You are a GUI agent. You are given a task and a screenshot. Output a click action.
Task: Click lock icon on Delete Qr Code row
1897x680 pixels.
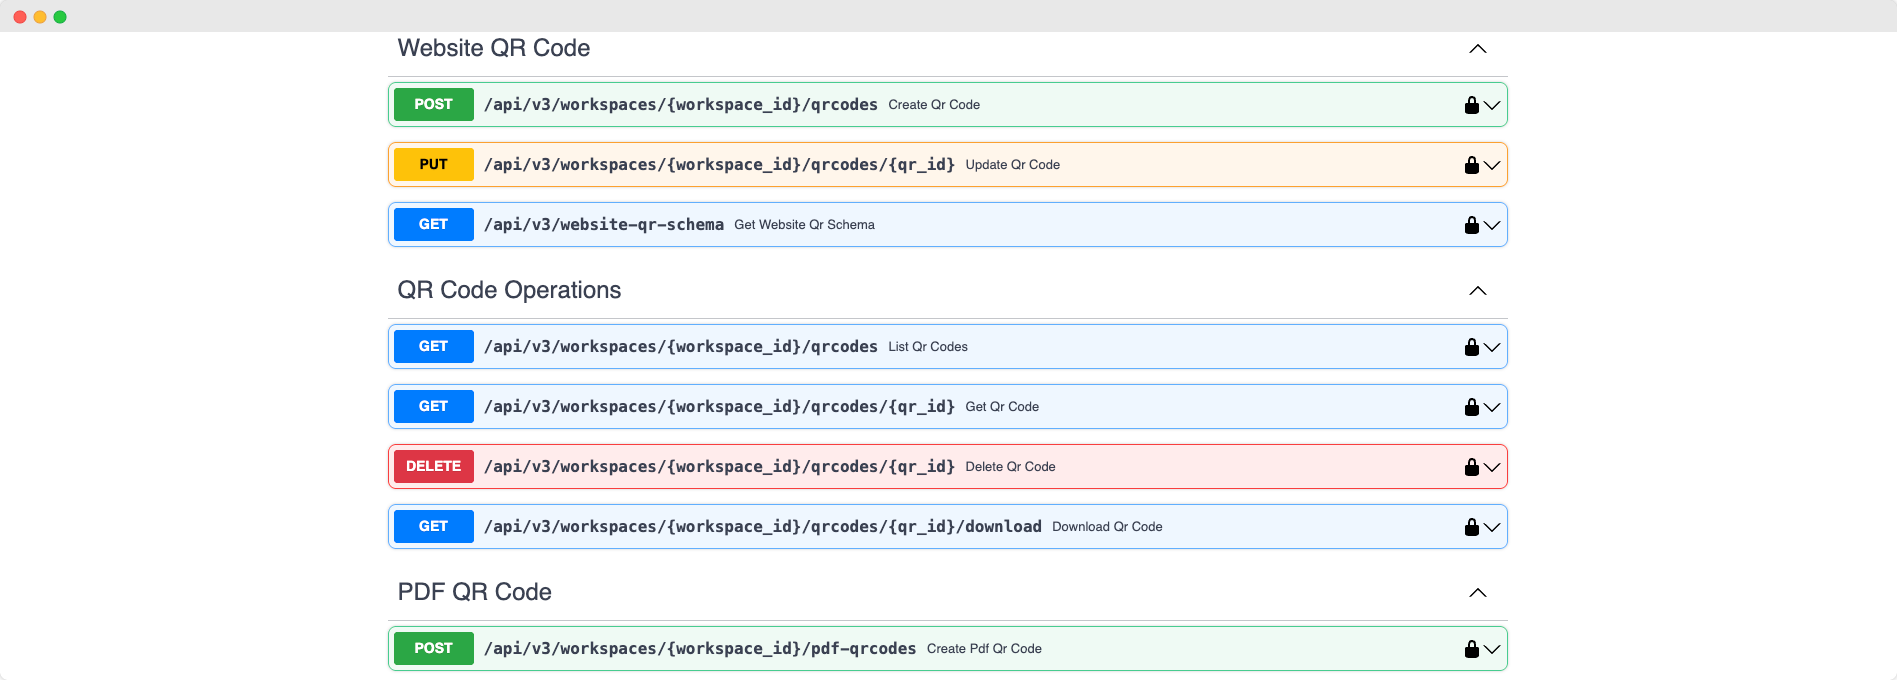coord(1471,467)
